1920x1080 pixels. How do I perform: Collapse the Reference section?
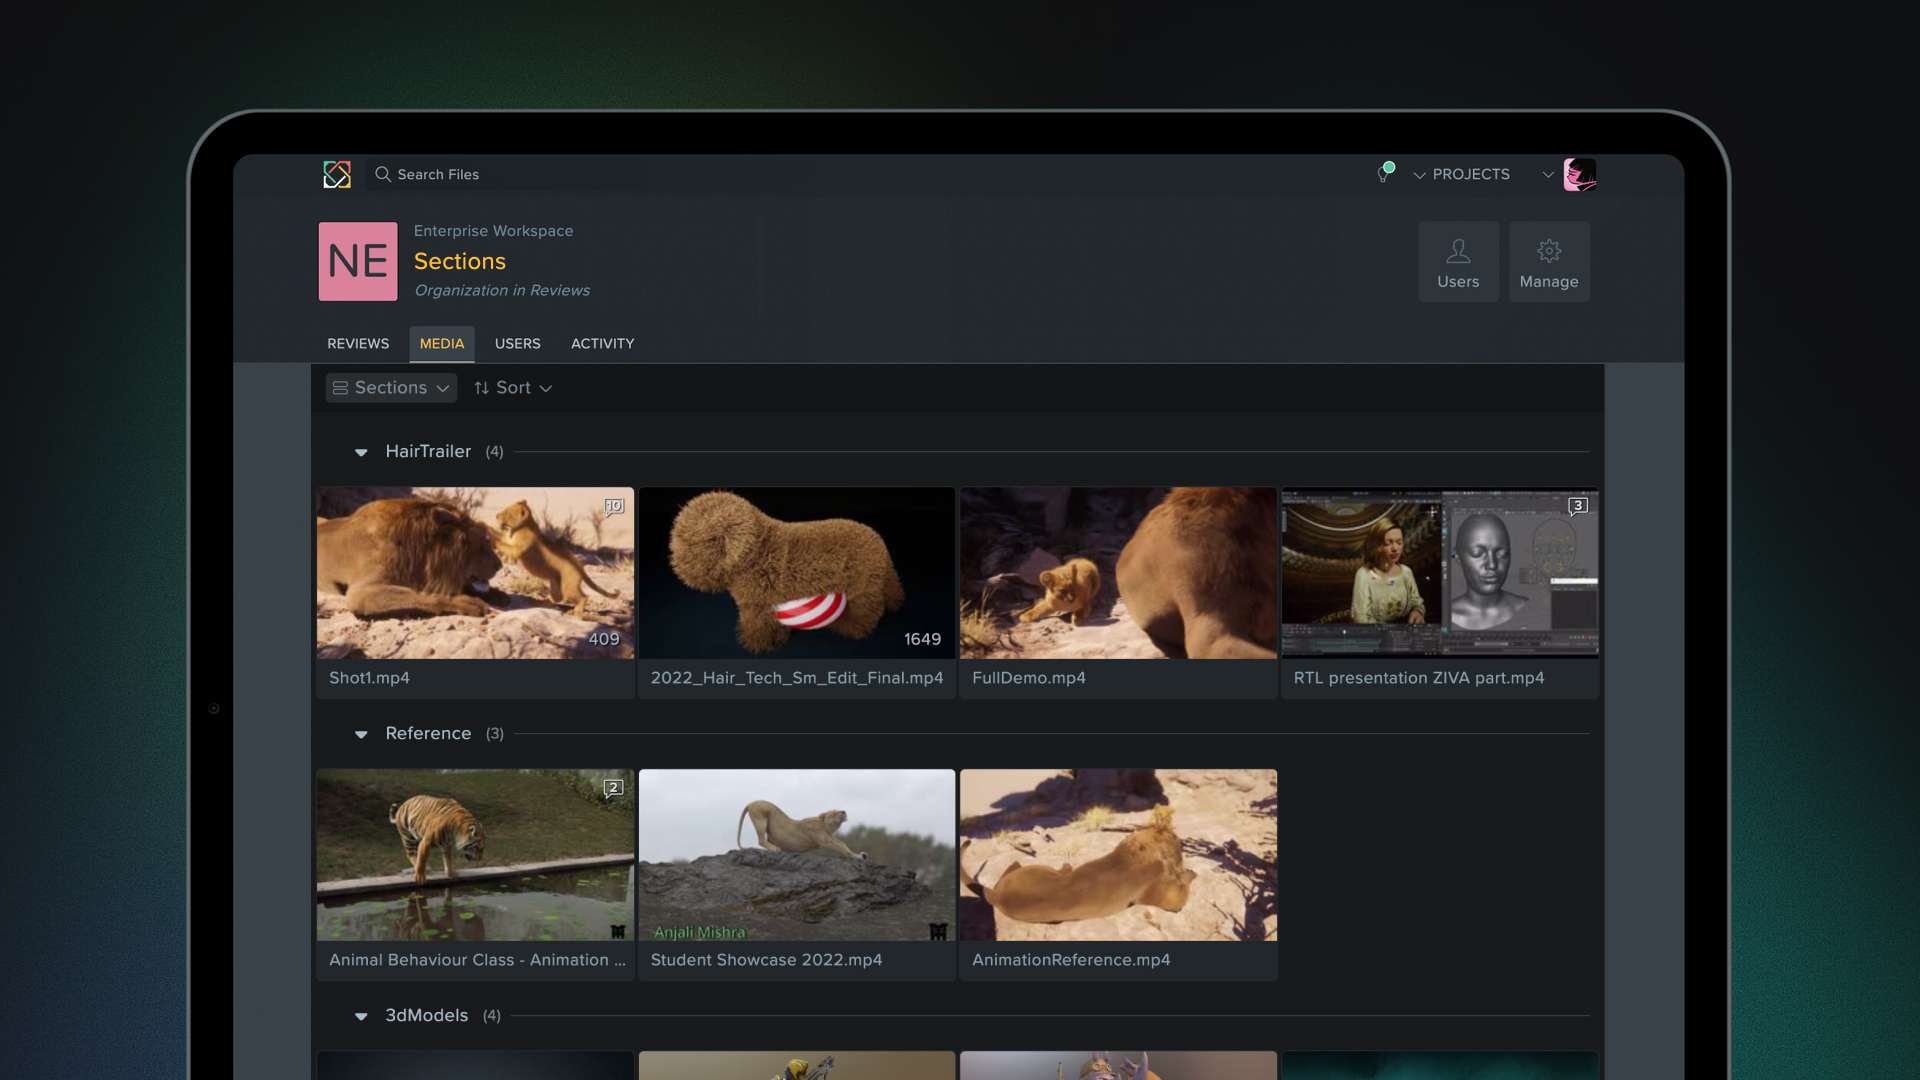[x=361, y=734]
